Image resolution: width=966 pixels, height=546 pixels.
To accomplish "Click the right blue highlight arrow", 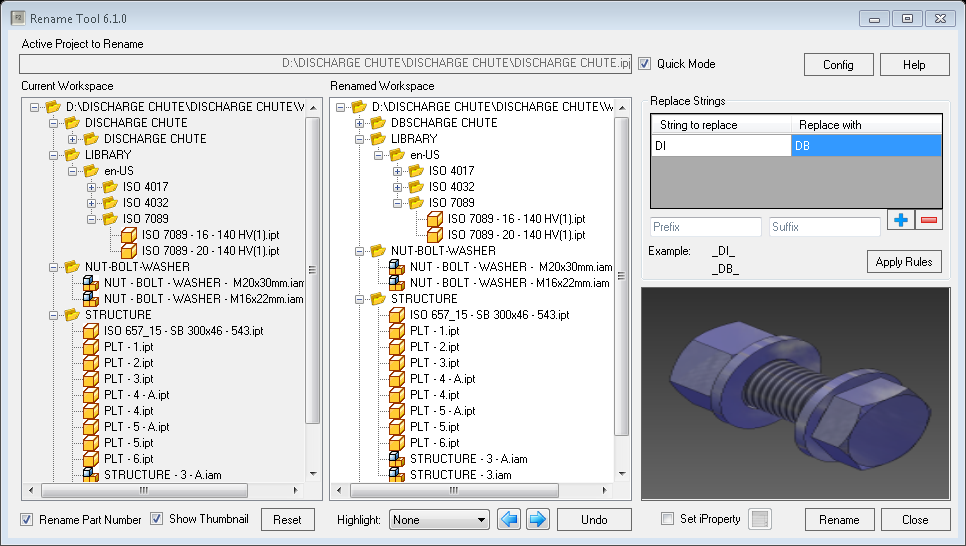I will pos(537,519).
